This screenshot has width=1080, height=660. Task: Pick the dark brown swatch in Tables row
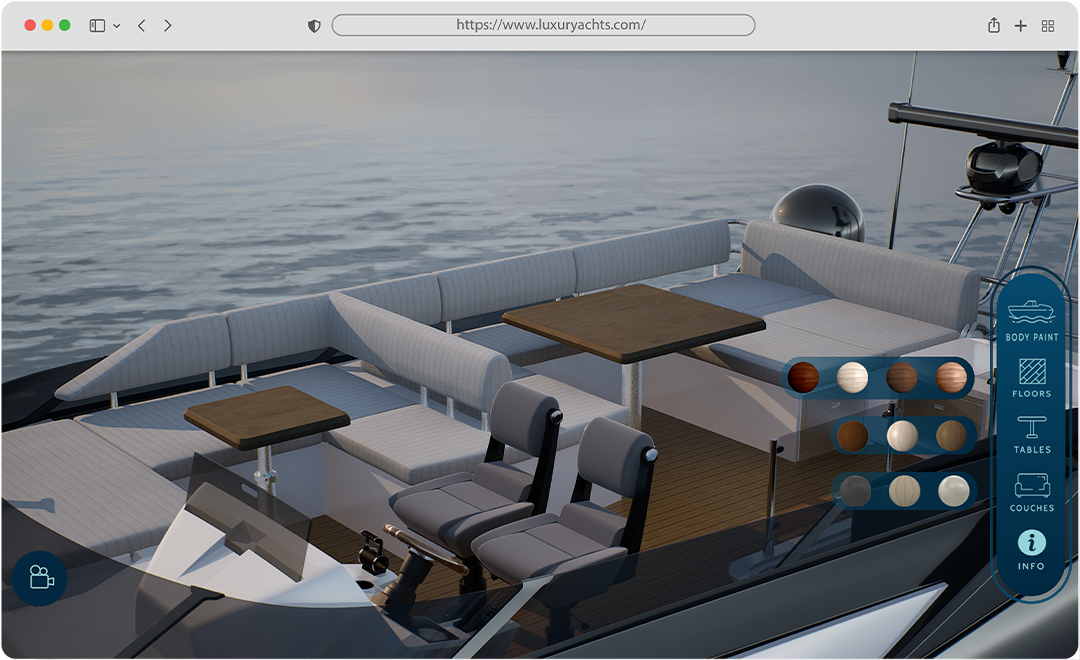(853, 435)
